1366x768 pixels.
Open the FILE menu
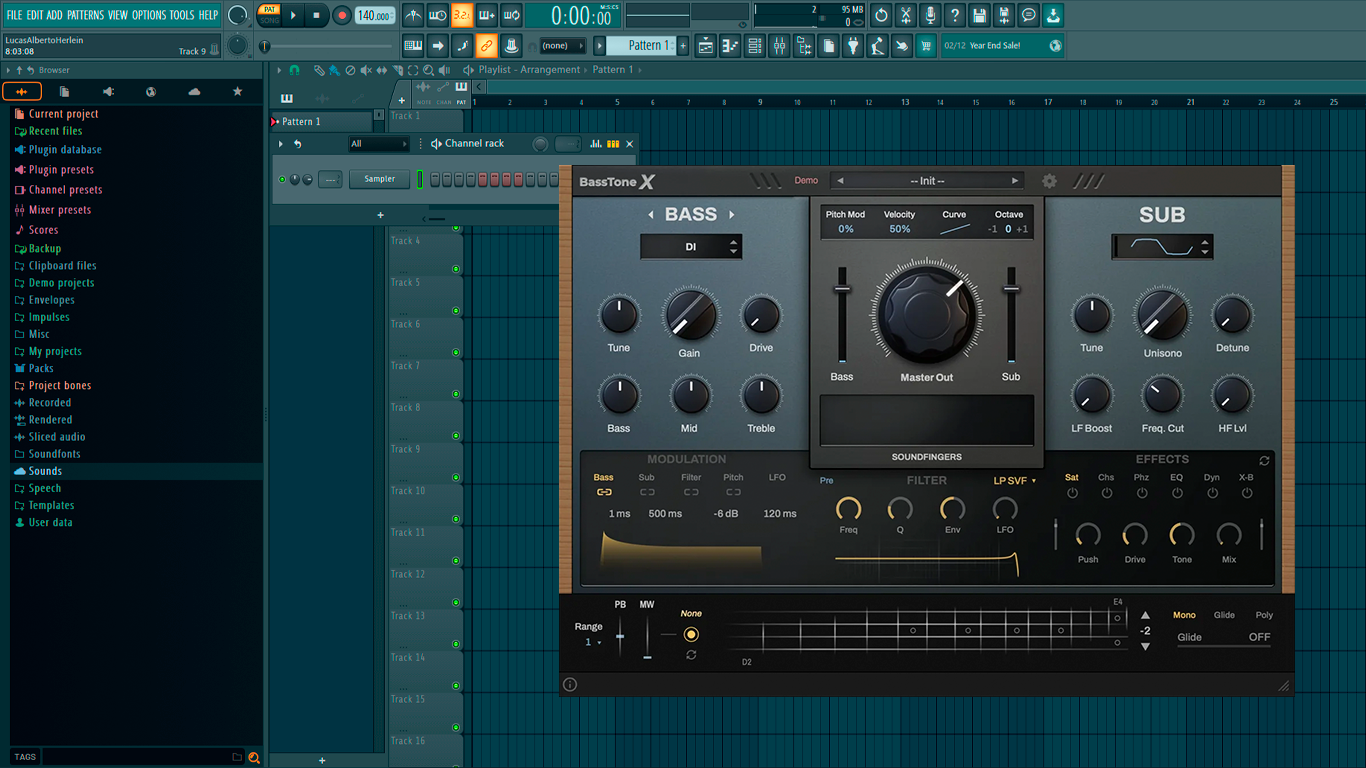(x=14, y=15)
